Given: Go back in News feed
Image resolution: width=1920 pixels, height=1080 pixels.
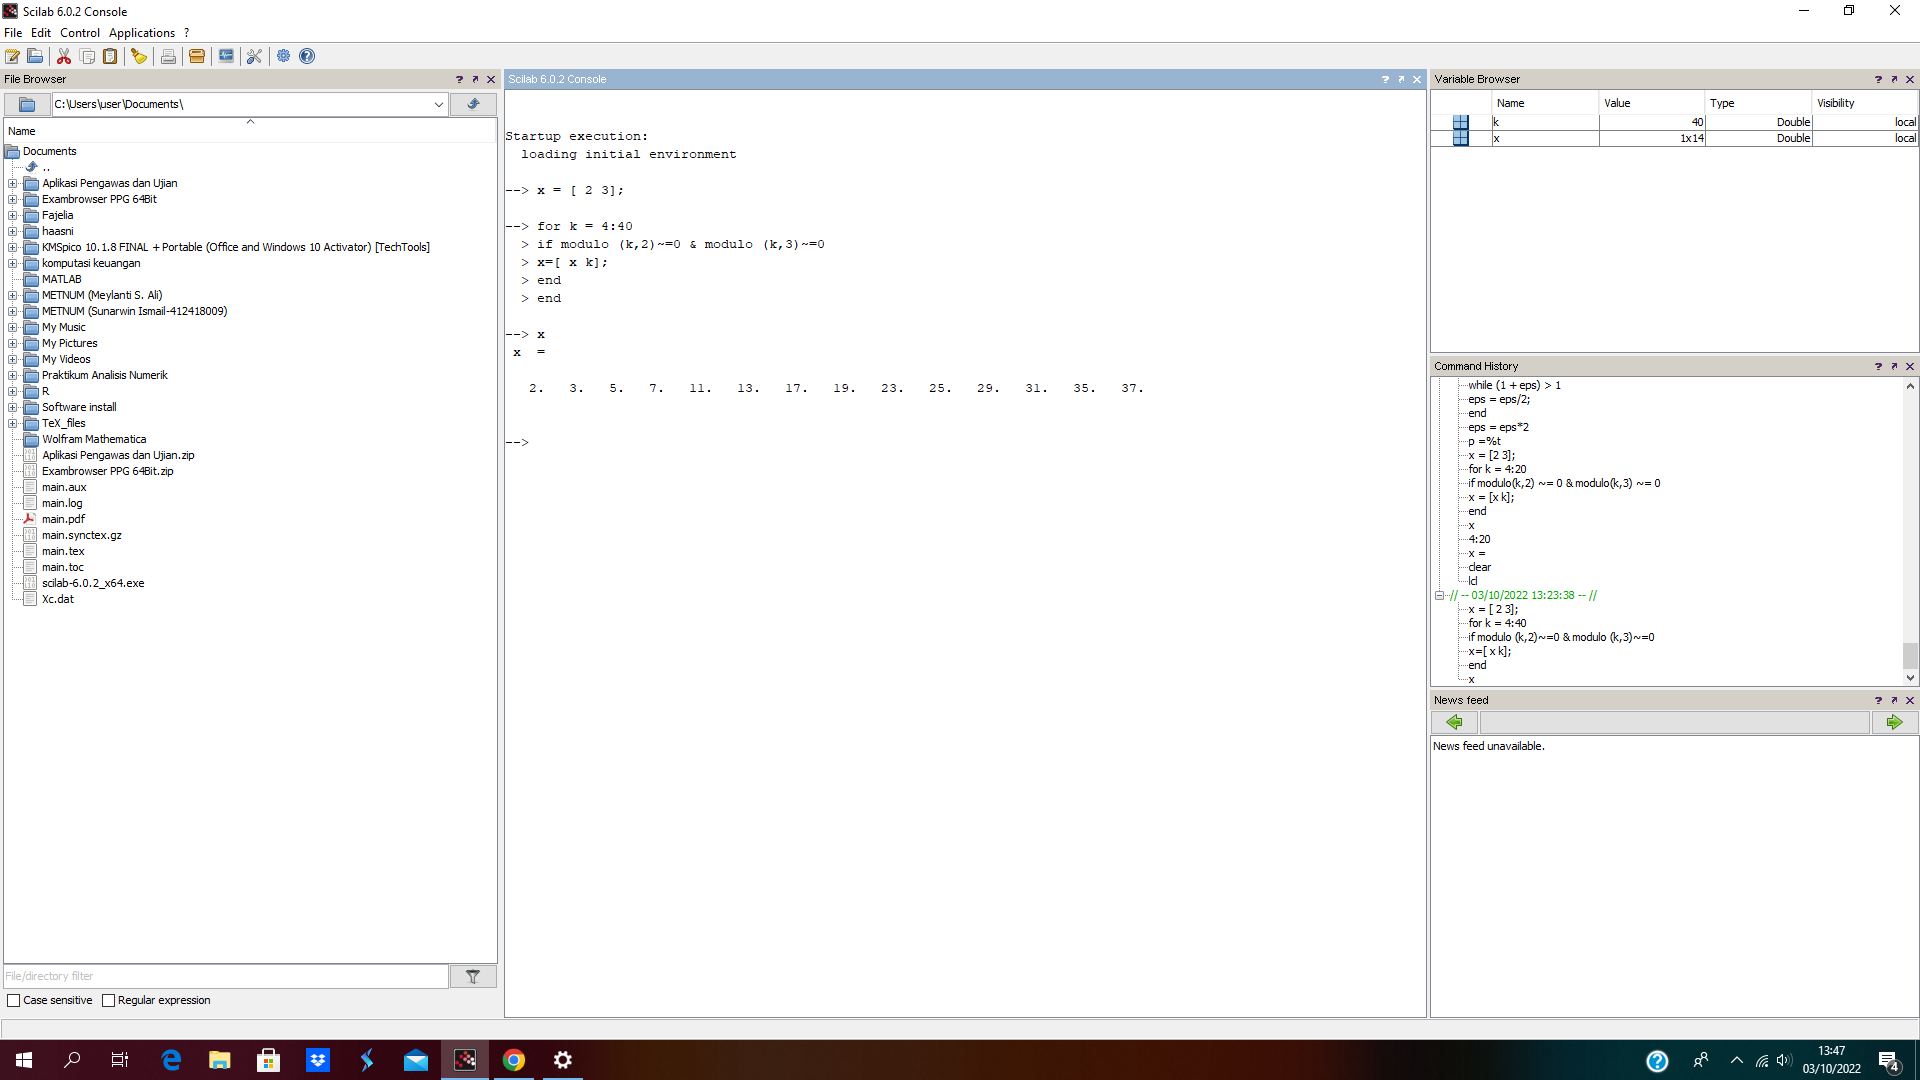Looking at the screenshot, I should [x=1454, y=722].
